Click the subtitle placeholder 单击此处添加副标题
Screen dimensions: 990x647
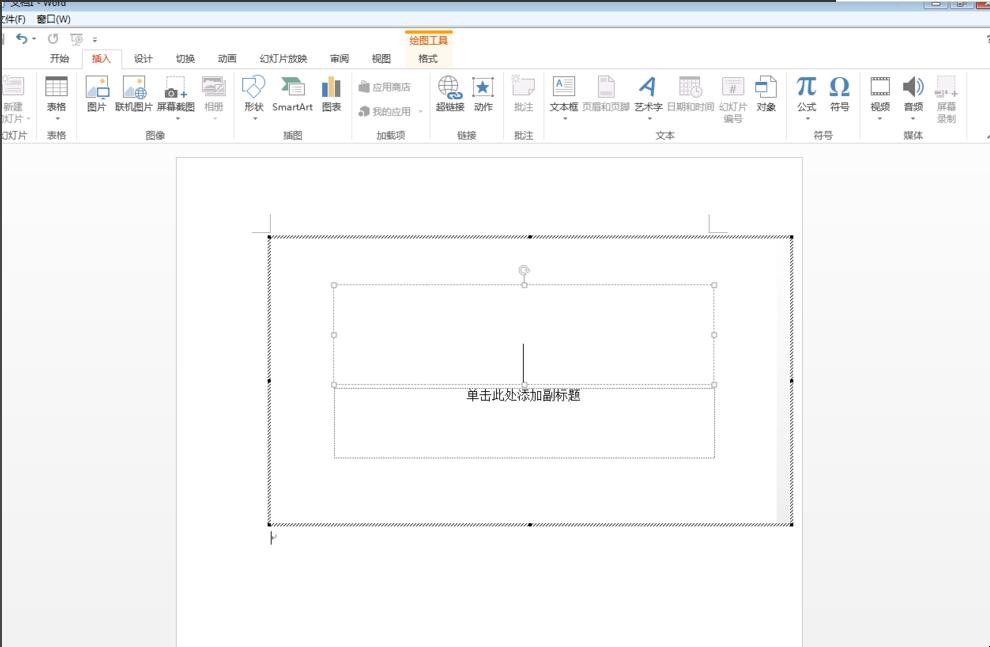point(523,396)
